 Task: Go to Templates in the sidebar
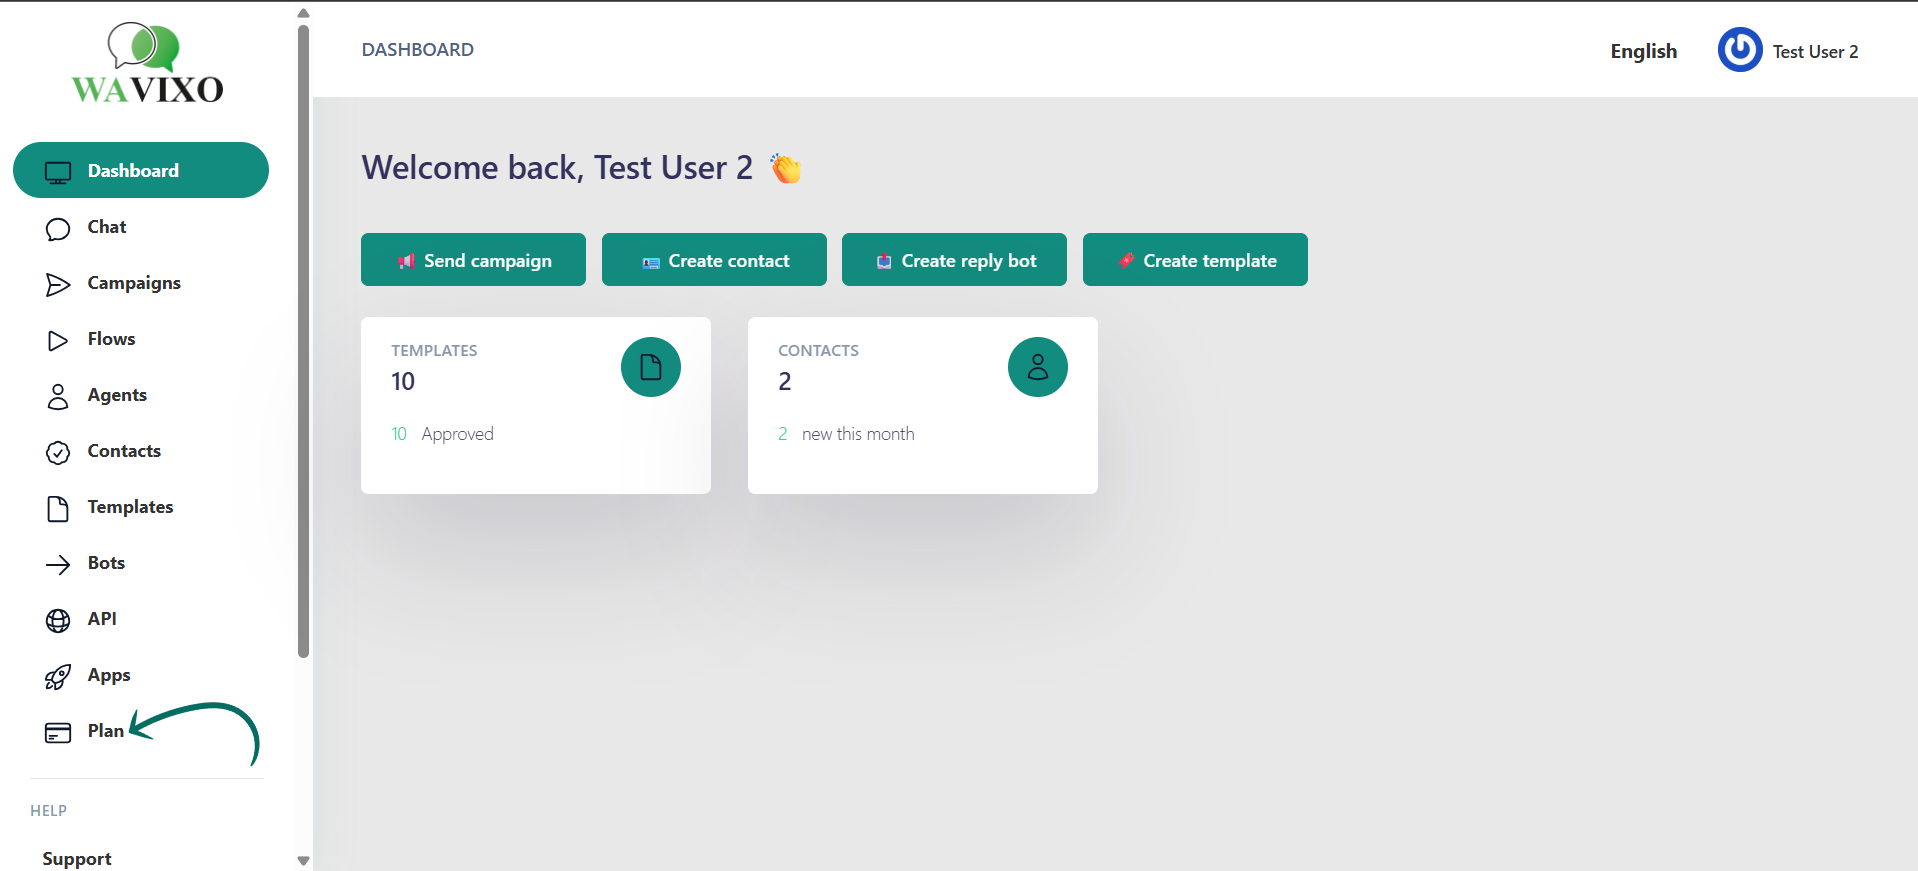pos(130,507)
